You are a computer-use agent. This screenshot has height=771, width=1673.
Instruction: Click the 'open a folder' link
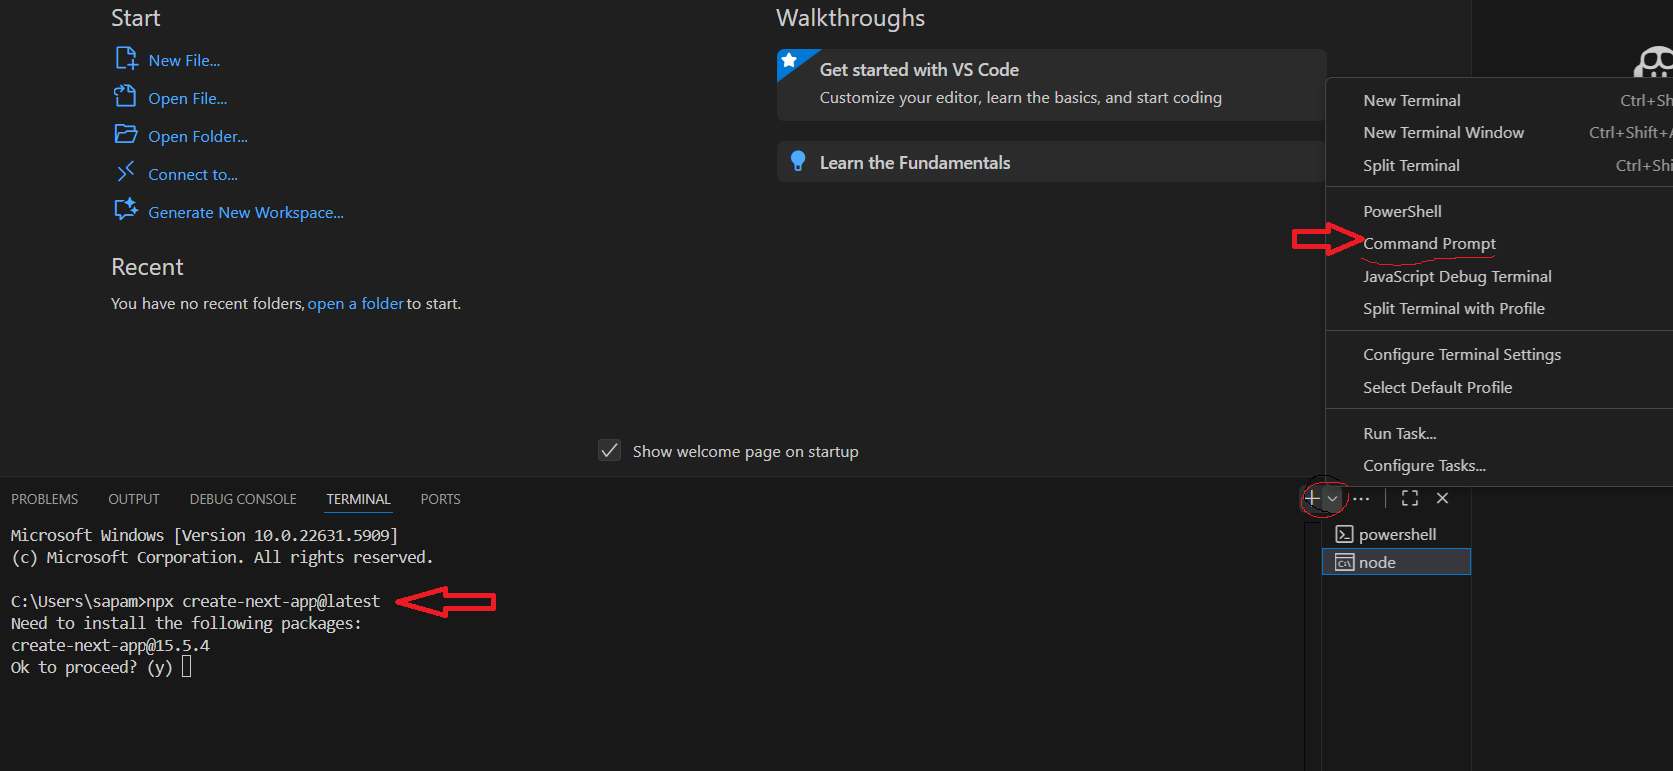[355, 304]
